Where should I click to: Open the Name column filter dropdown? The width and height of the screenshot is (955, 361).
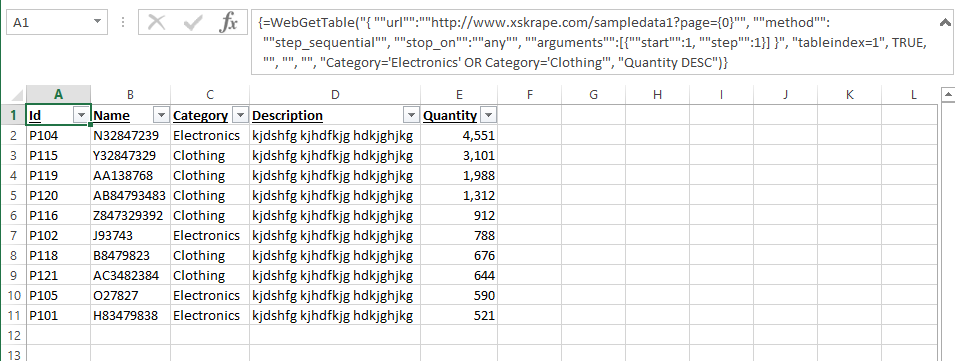[x=161, y=116]
